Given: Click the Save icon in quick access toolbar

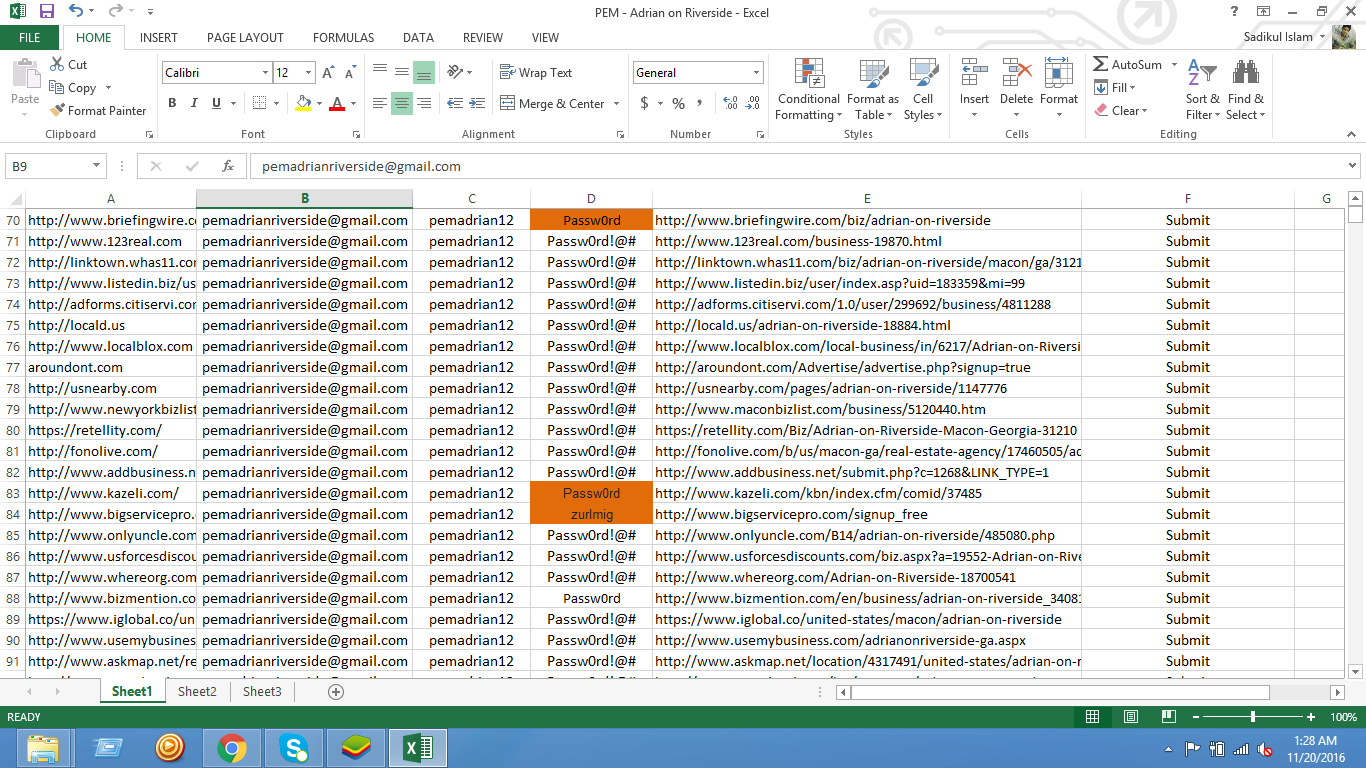Looking at the screenshot, I should point(46,11).
